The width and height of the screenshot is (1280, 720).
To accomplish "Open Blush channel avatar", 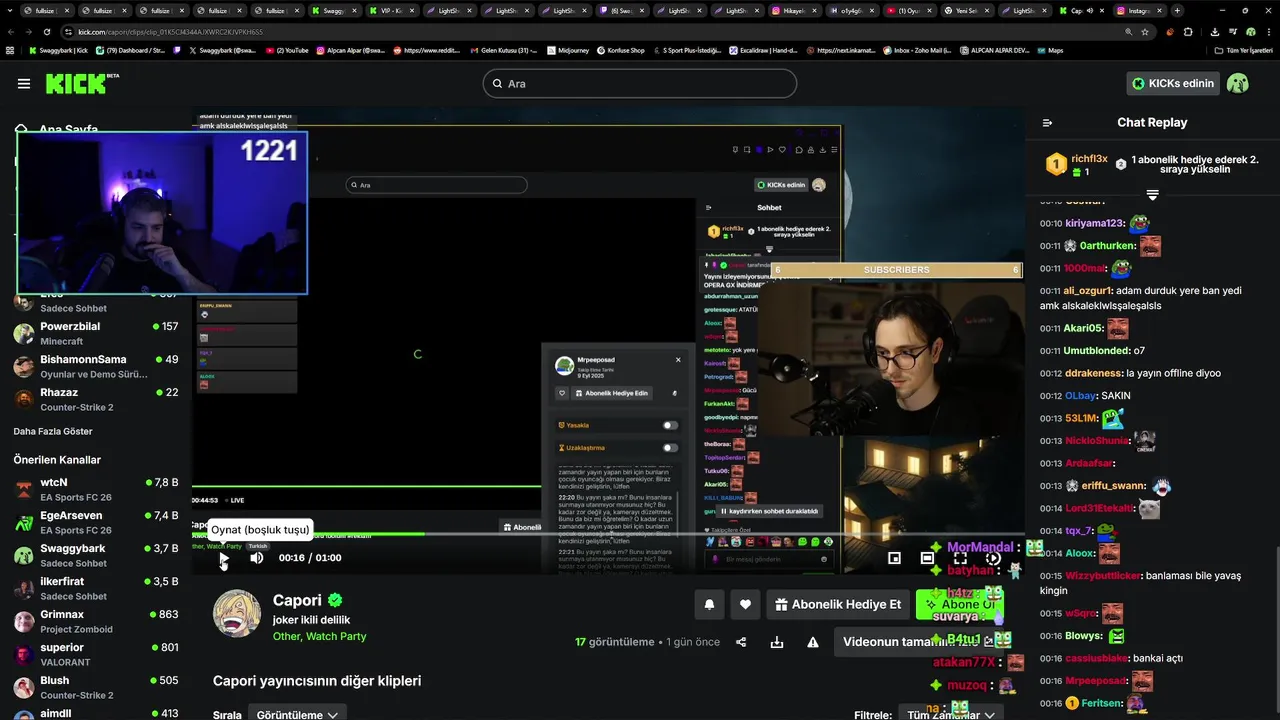I will [24, 687].
